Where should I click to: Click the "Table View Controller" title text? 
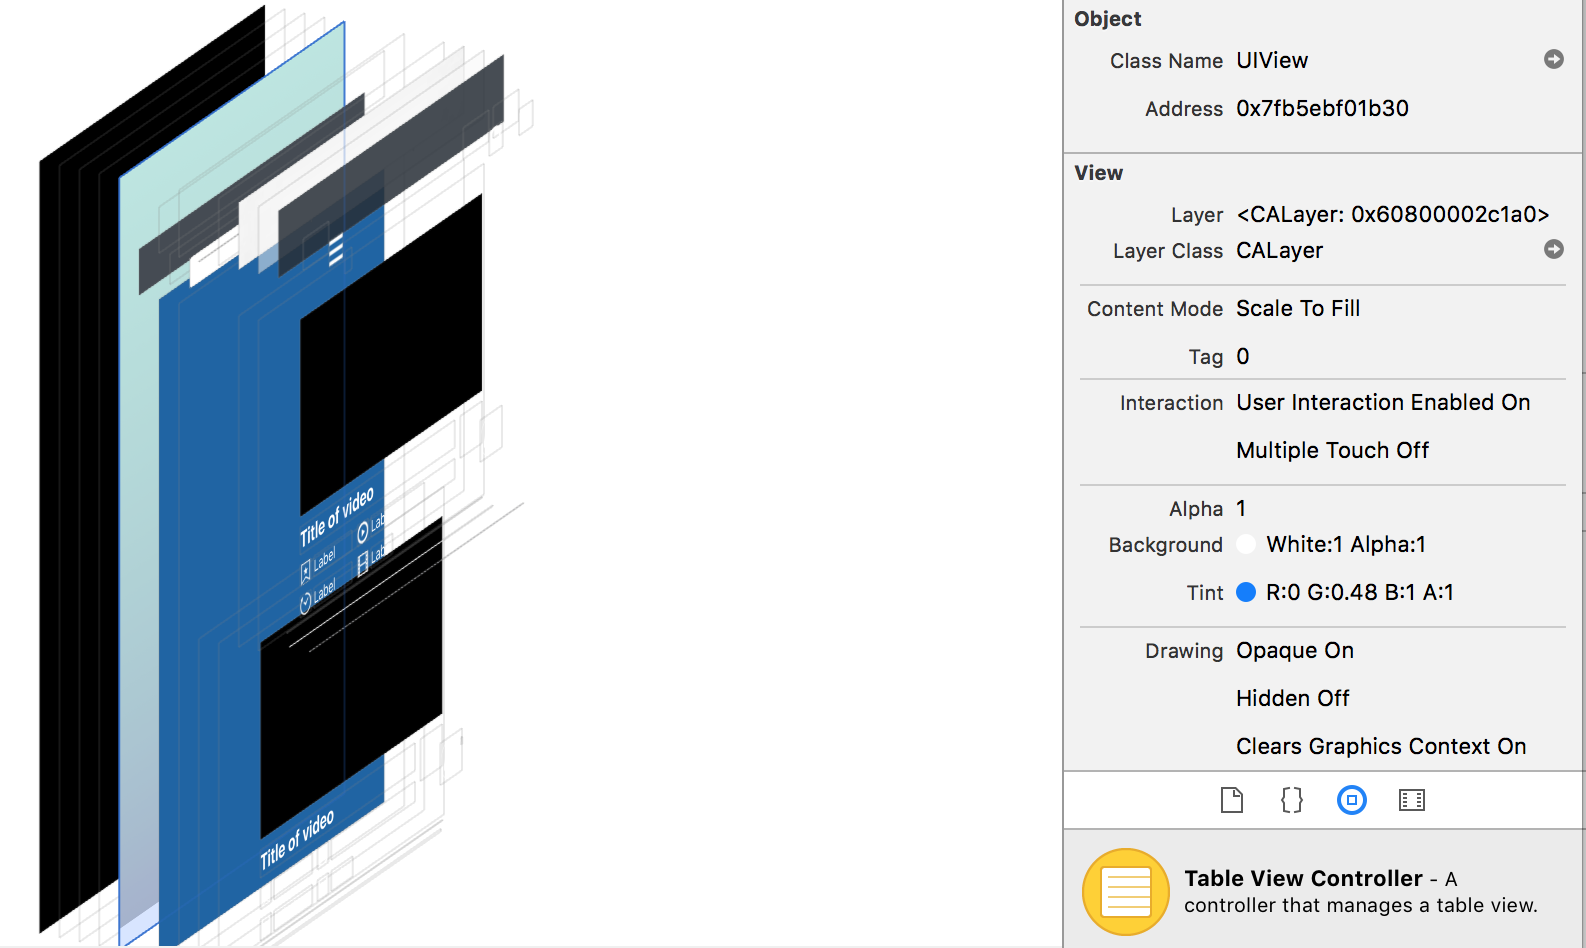pyautogui.click(x=1302, y=878)
